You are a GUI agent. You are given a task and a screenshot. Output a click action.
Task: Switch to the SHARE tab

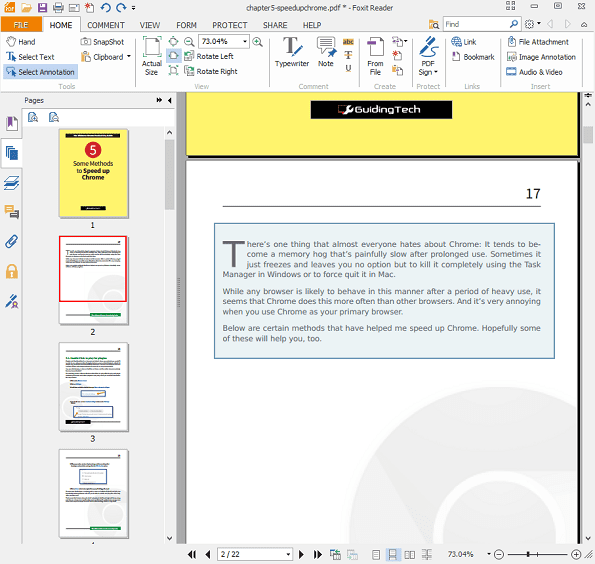(275, 25)
